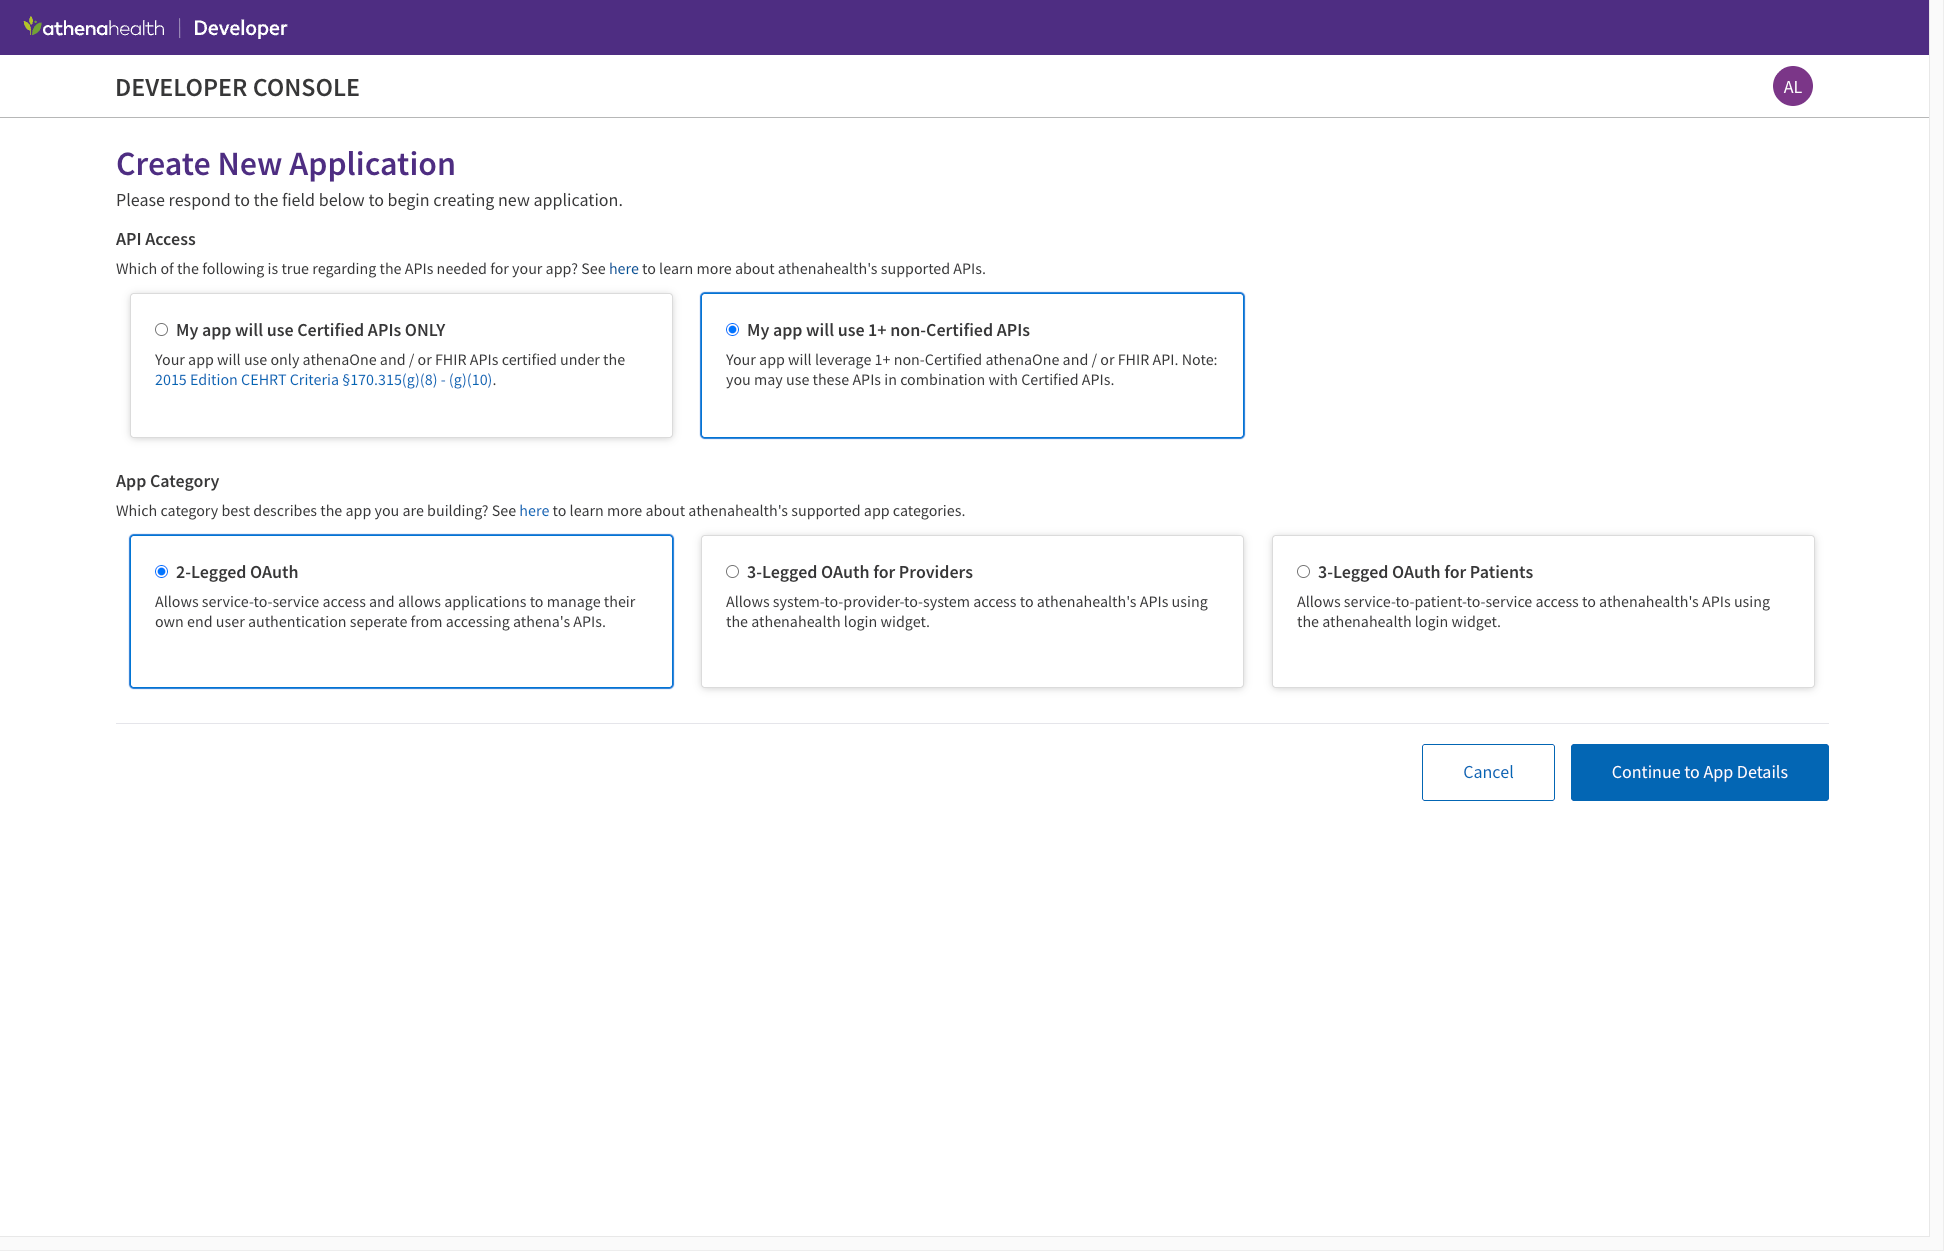This screenshot has width=1944, height=1251.
Task: Click the non-Certified APIs card description text
Action: (x=970, y=370)
